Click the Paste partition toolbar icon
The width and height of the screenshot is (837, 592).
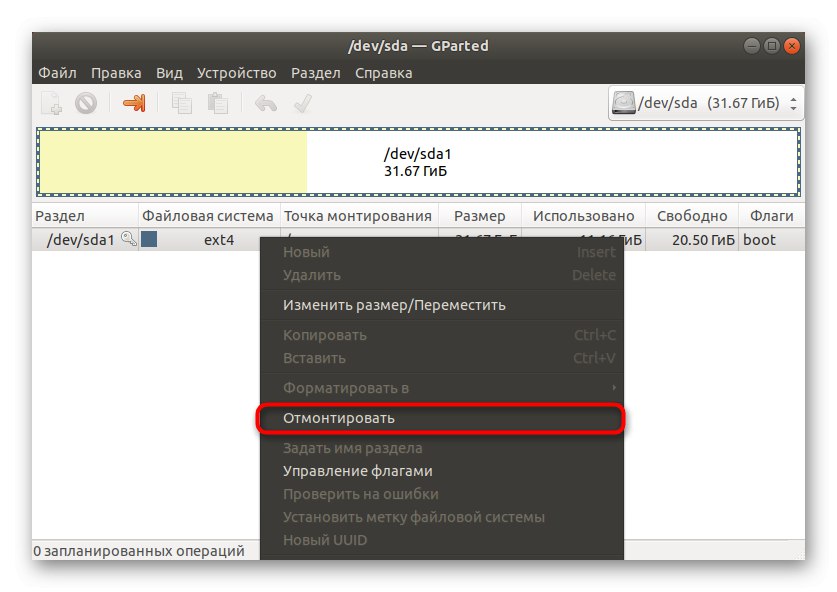[x=217, y=104]
